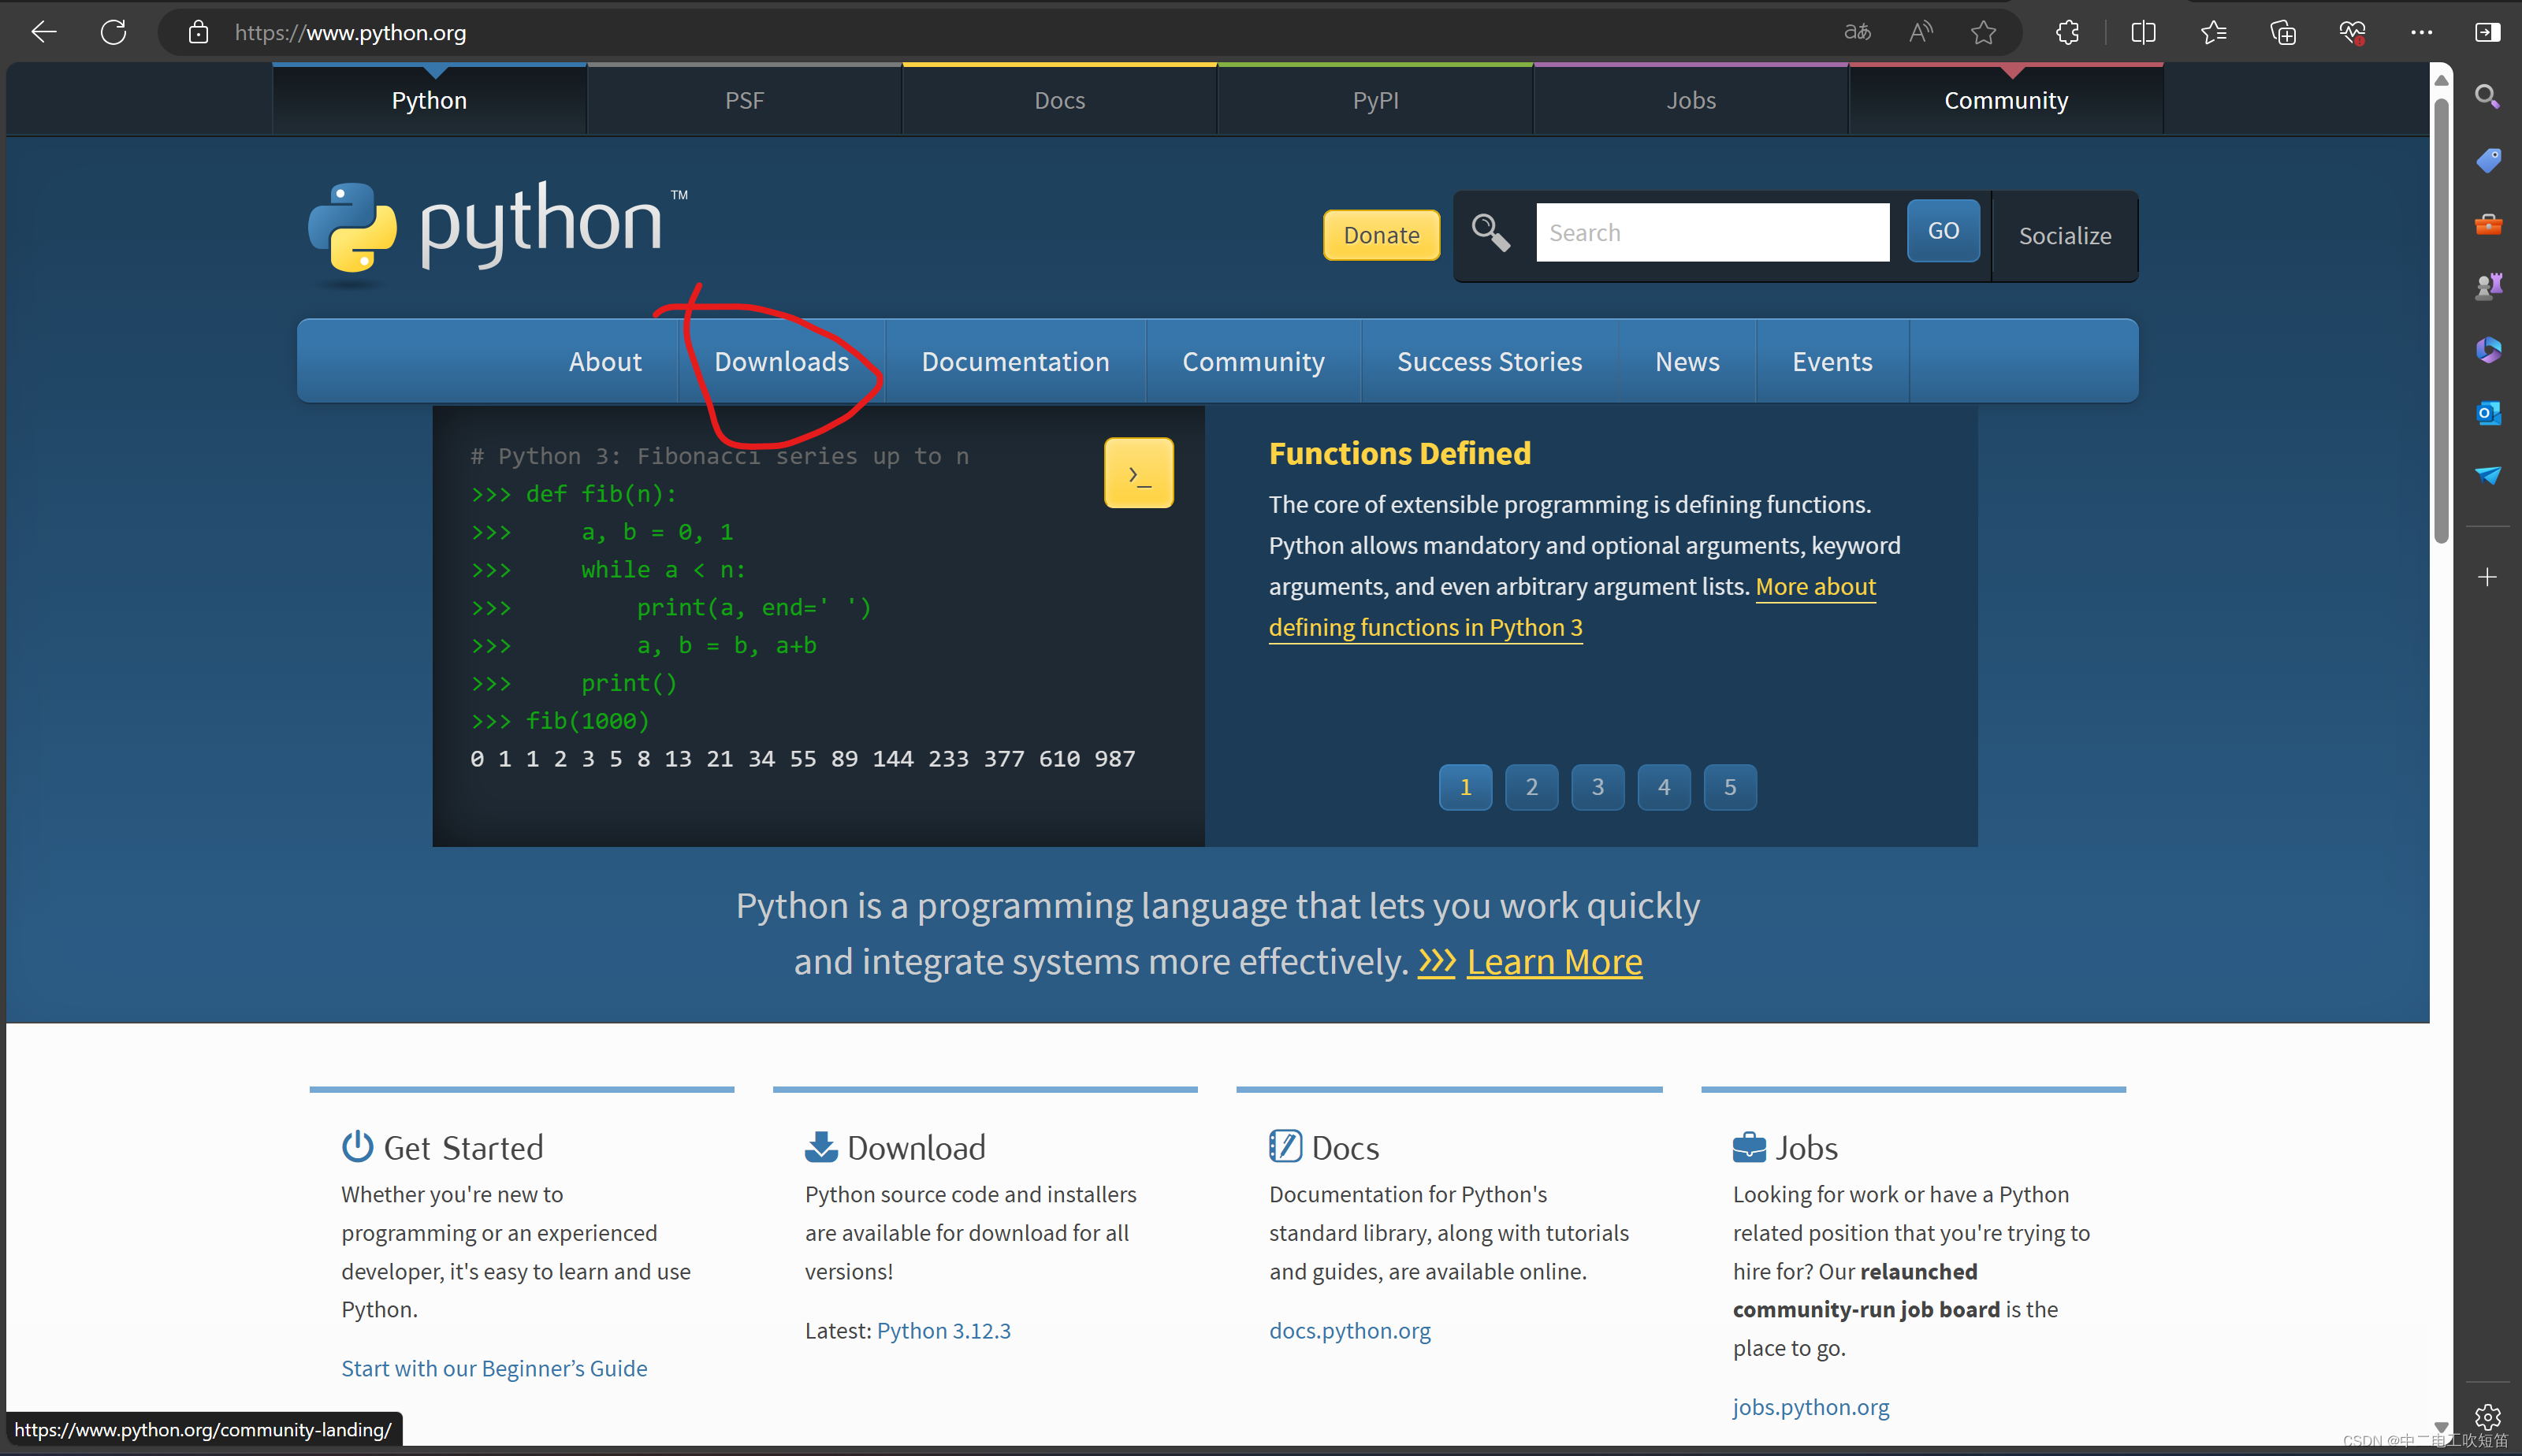
Task: Click the page vertical scrollbar thumb
Action: pyautogui.click(x=2441, y=320)
